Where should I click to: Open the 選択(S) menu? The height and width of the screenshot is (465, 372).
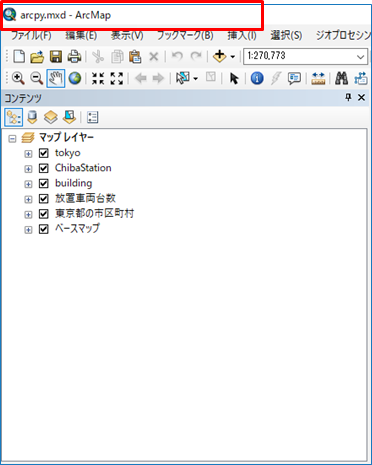286,35
